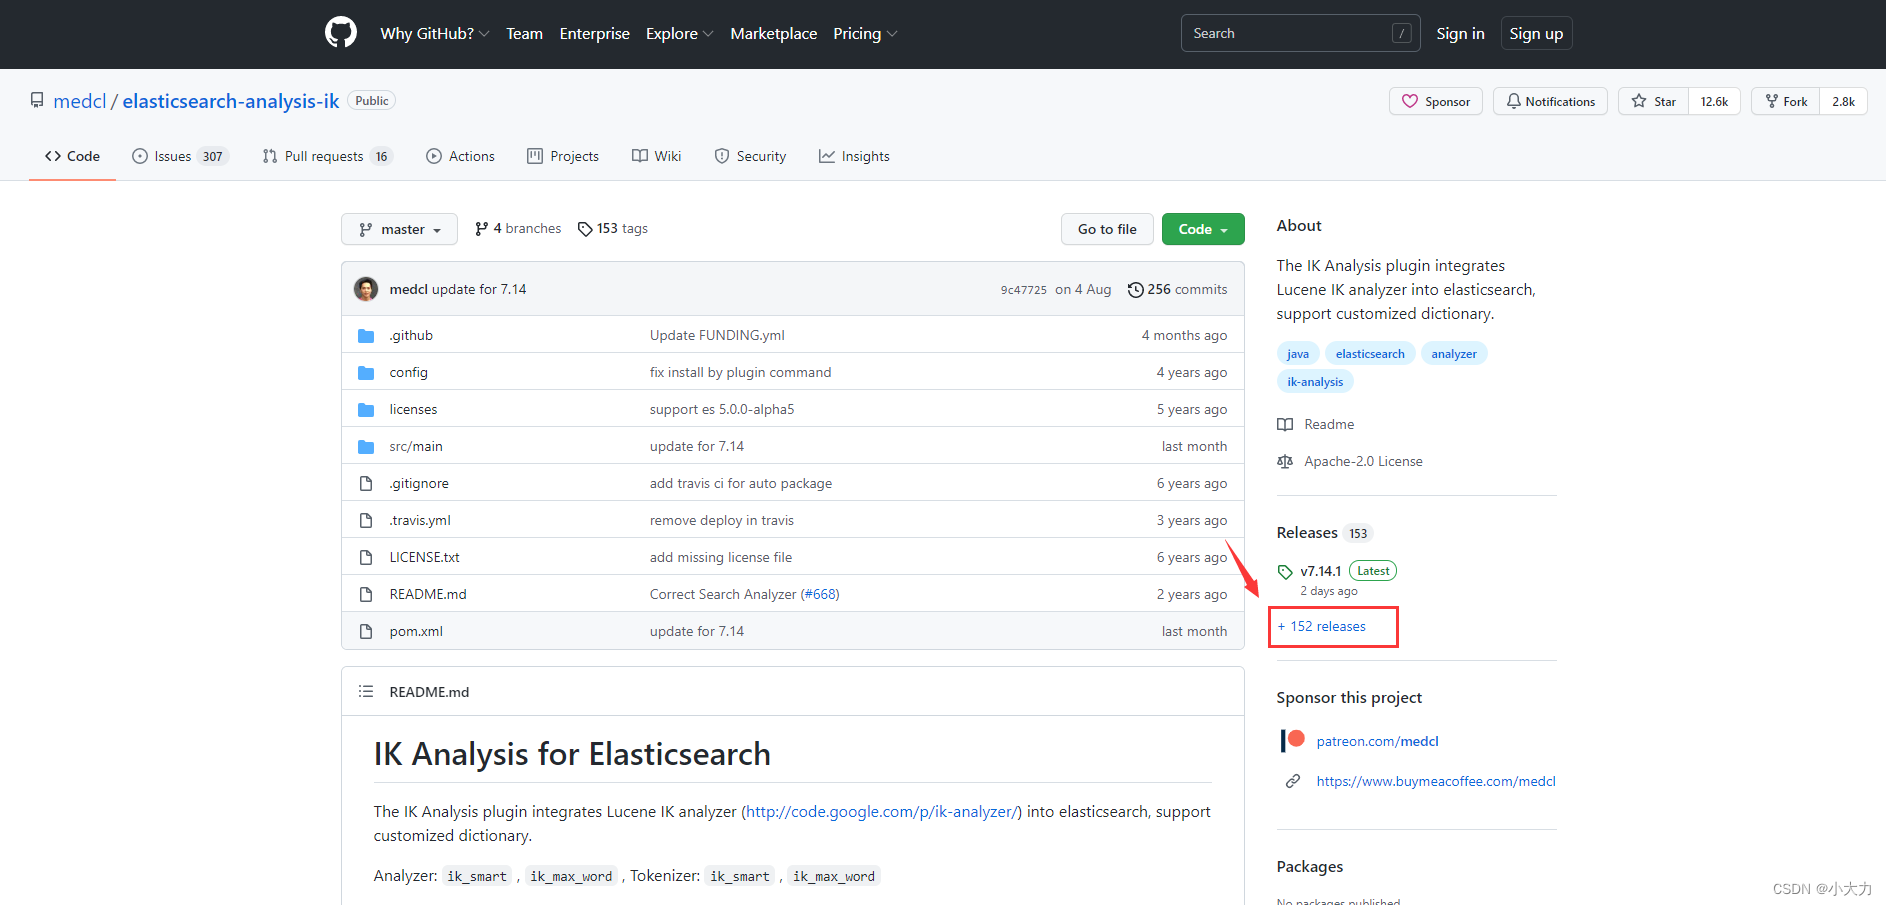
Task: Open the elasticsearch-analysis-ik repository link
Action: coord(231,101)
